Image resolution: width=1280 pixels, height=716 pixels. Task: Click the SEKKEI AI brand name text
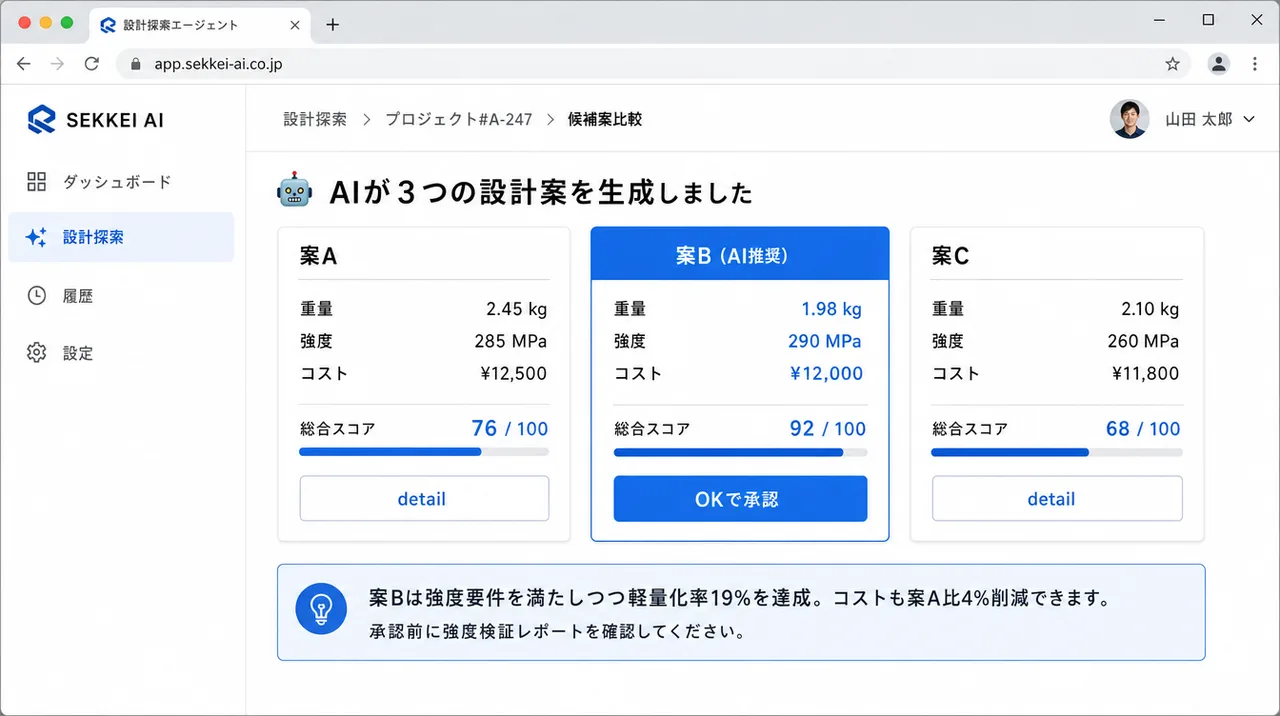pos(115,120)
